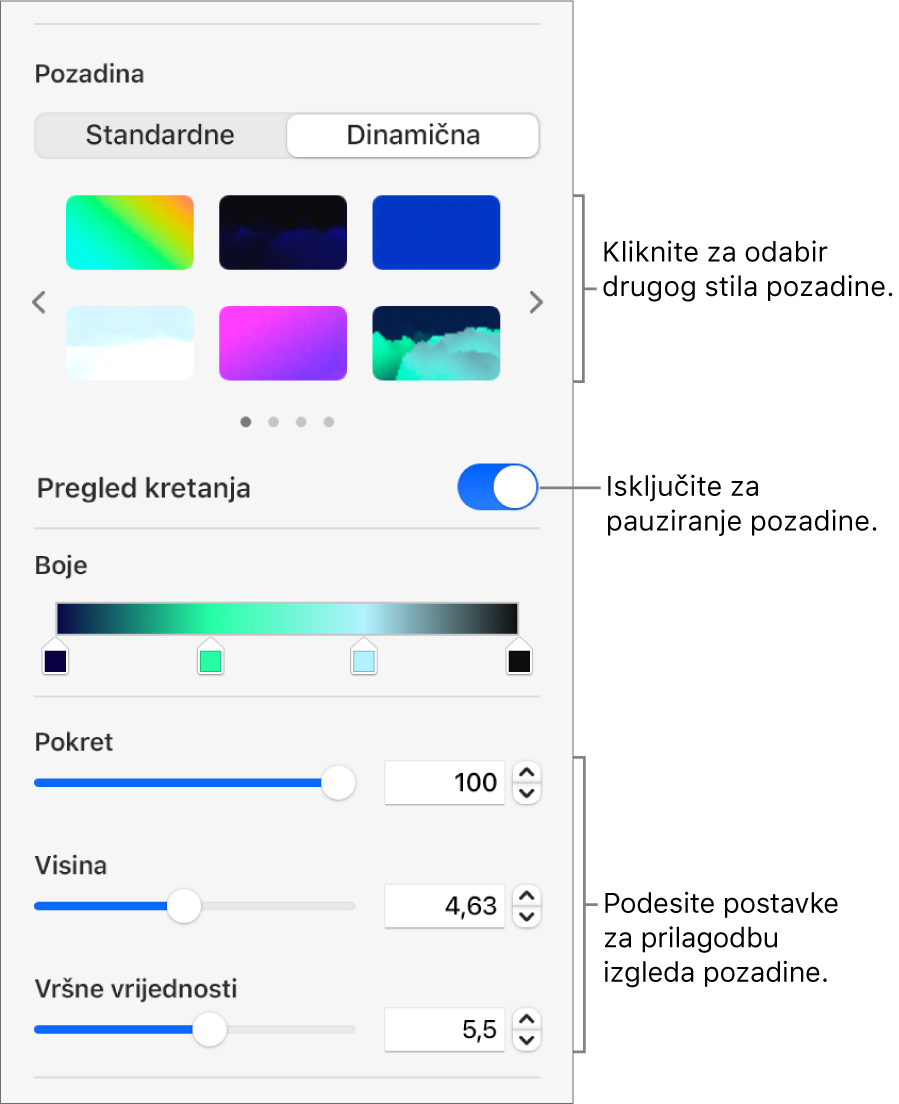
Task: Switch to the Dinamična tab
Action: (413, 135)
